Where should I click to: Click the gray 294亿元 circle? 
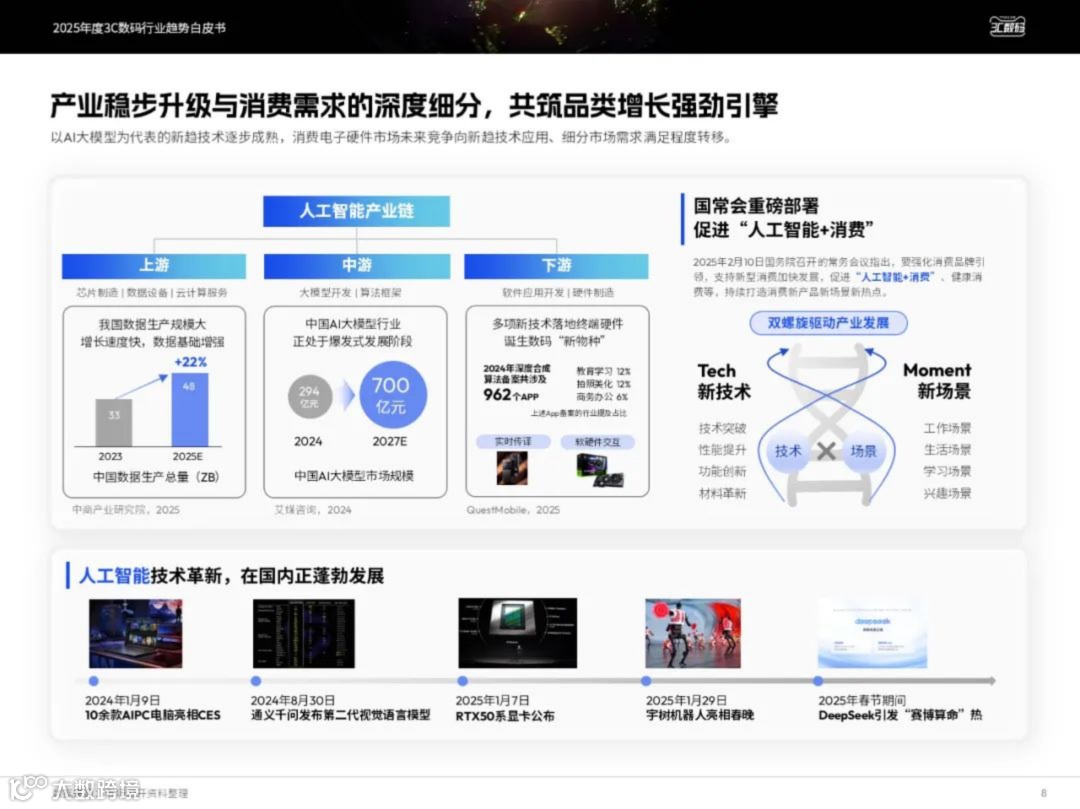tap(310, 397)
